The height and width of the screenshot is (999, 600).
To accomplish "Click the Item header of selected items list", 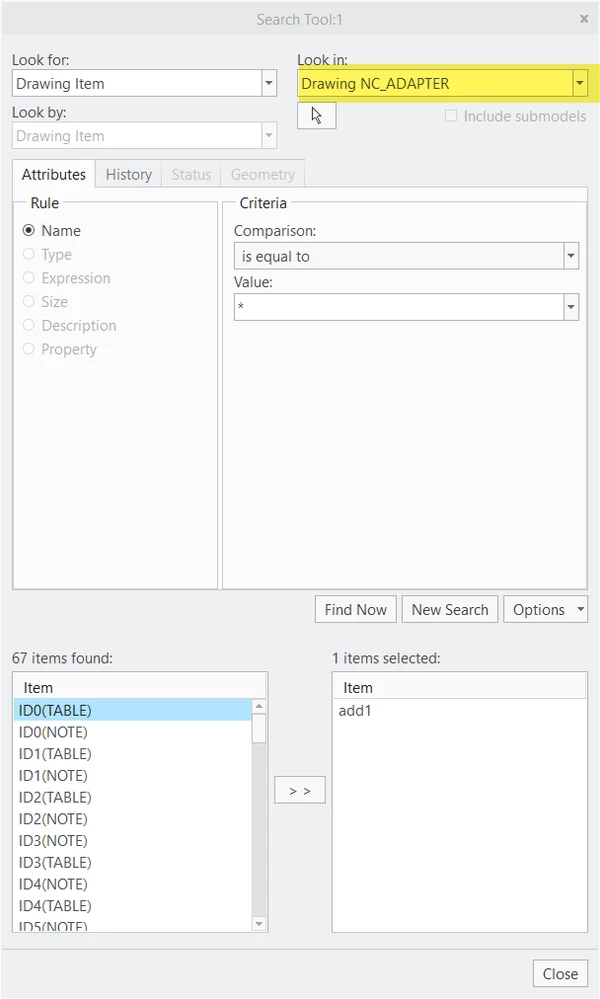I will (459, 687).
